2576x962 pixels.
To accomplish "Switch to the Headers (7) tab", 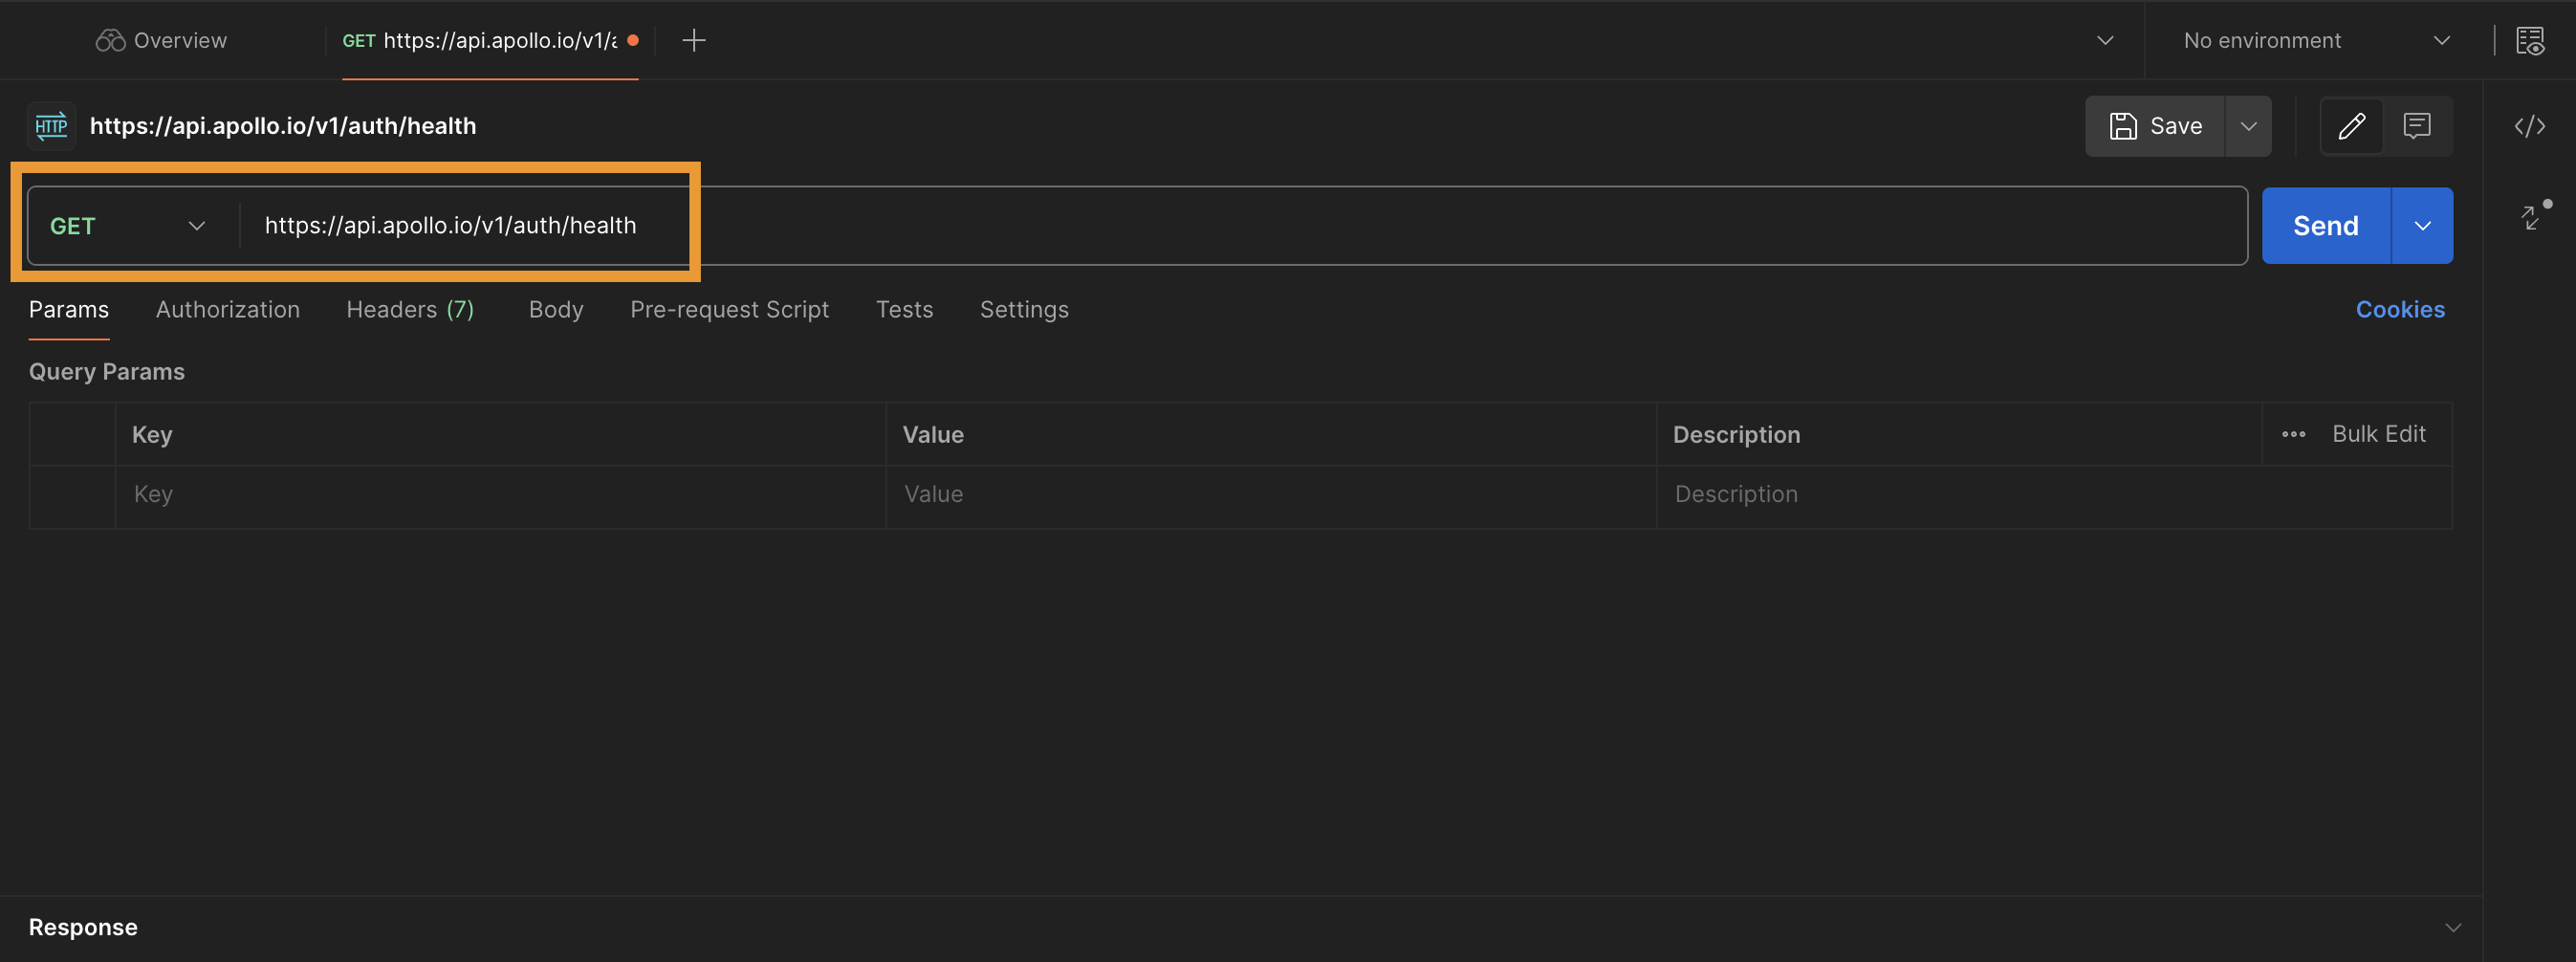I will pos(410,309).
